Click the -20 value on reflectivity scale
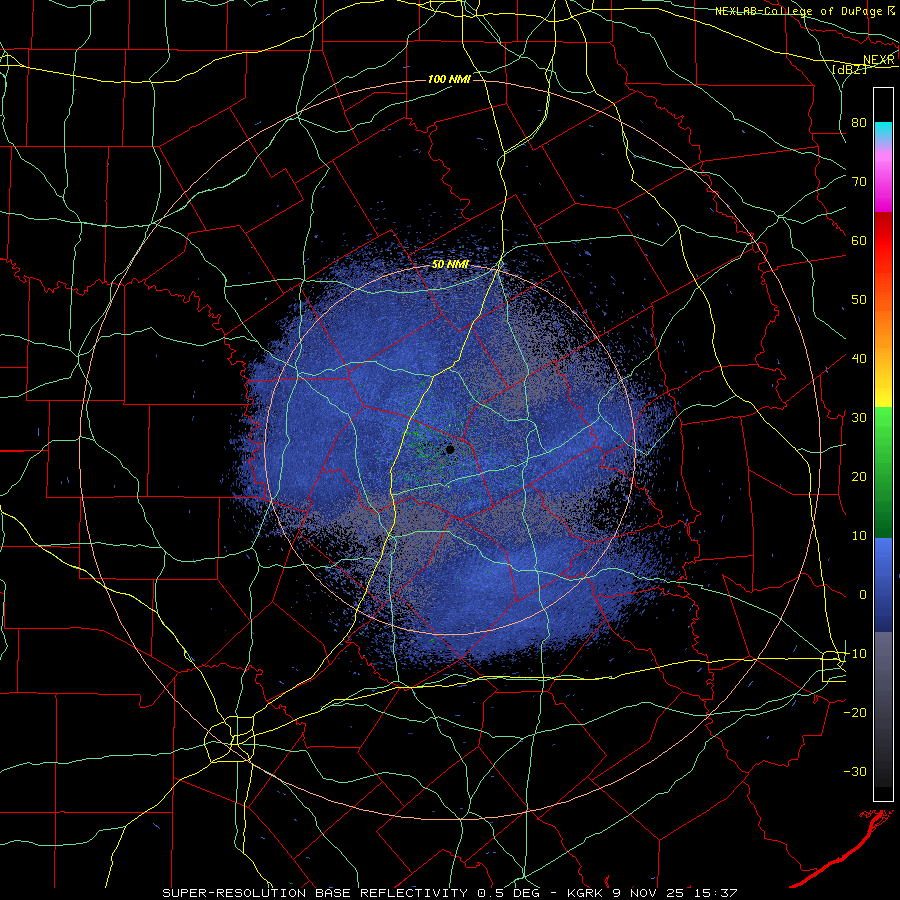The height and width of the screenshot is (900, 900). tap(855, 712)
